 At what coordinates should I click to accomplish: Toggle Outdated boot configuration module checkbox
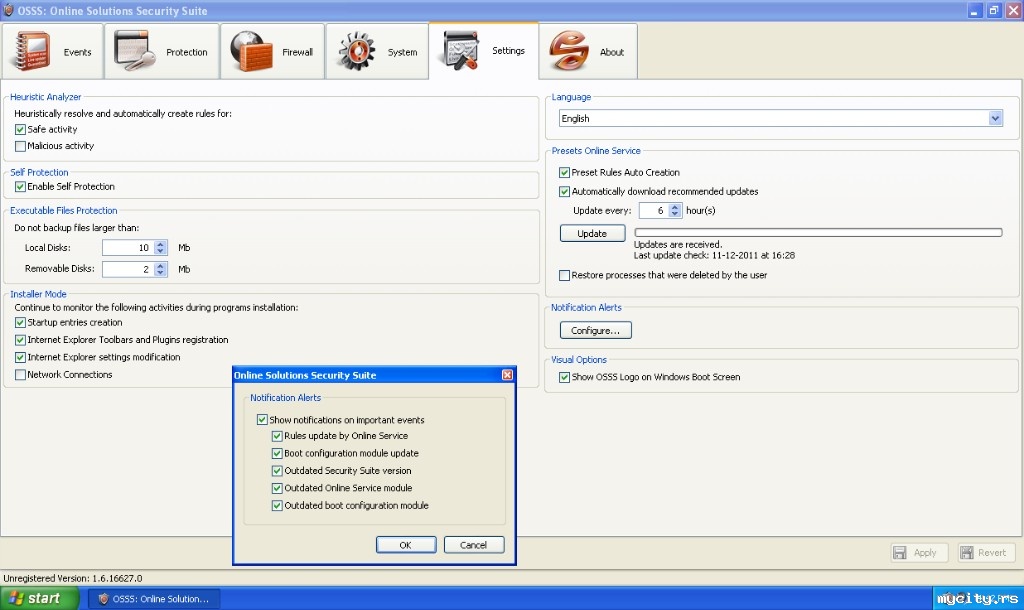(x=277, y=506)
